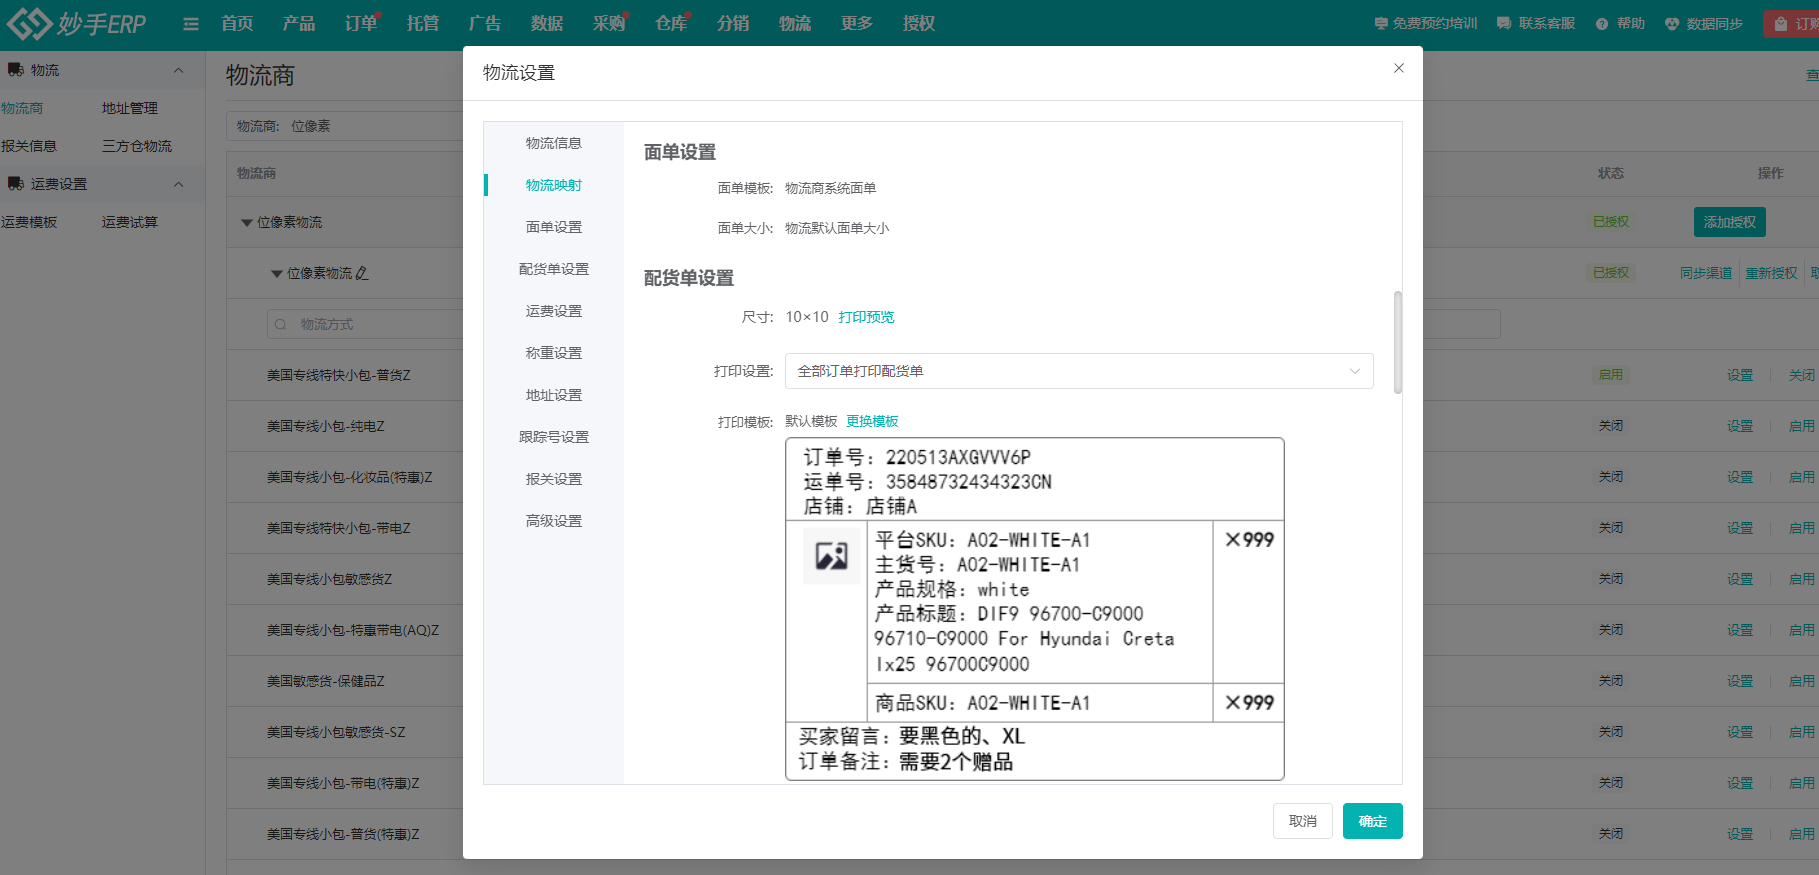Image resolution: width=1819 pixels, height=875 pixels.
Task: Select the 运费设置 tab in dialog
Action: [x=553, y=311]
